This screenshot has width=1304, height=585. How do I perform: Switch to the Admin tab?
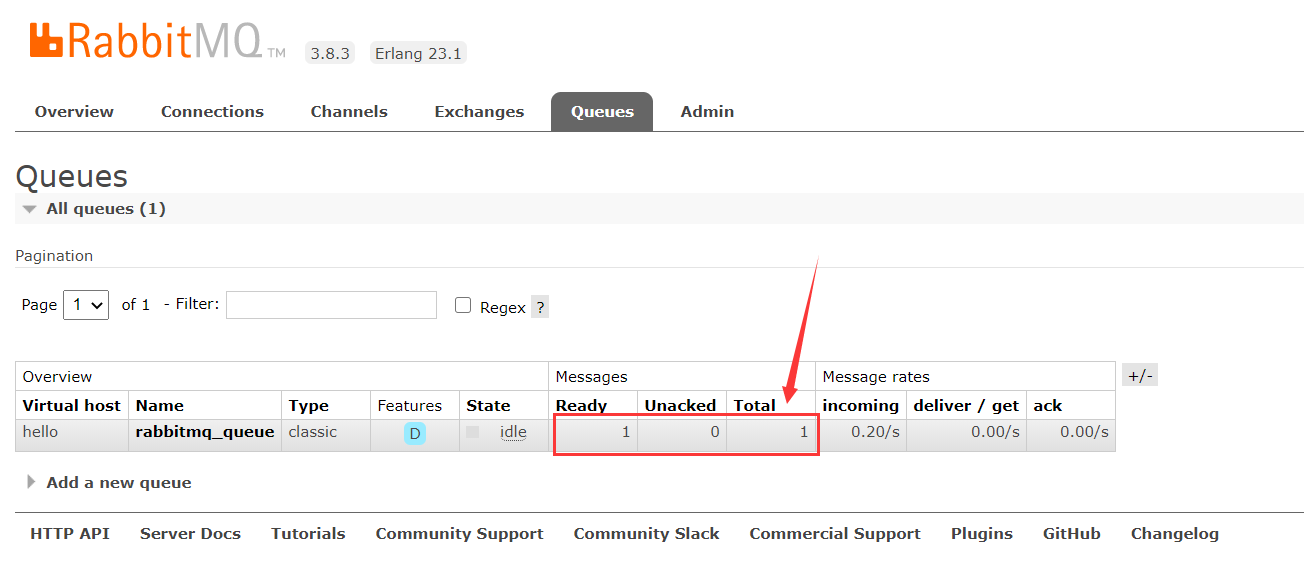tap(707, 112)
